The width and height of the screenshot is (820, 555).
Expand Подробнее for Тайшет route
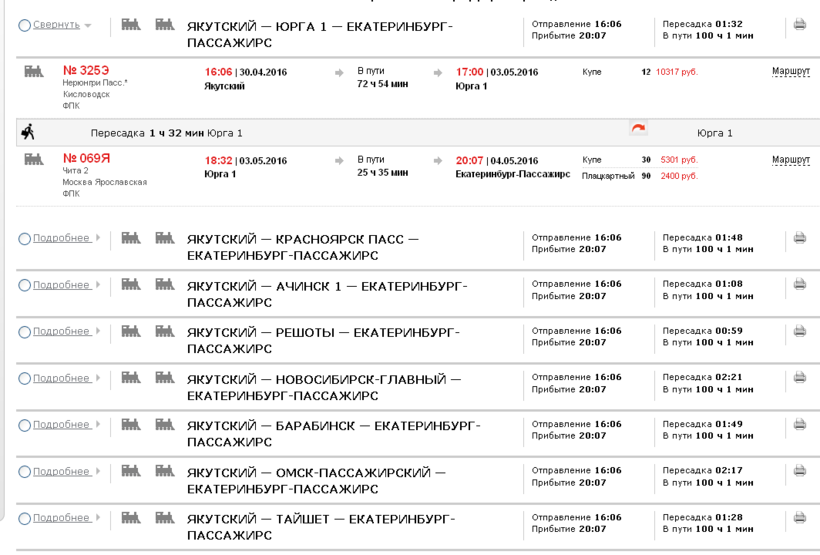coord(61,517)
